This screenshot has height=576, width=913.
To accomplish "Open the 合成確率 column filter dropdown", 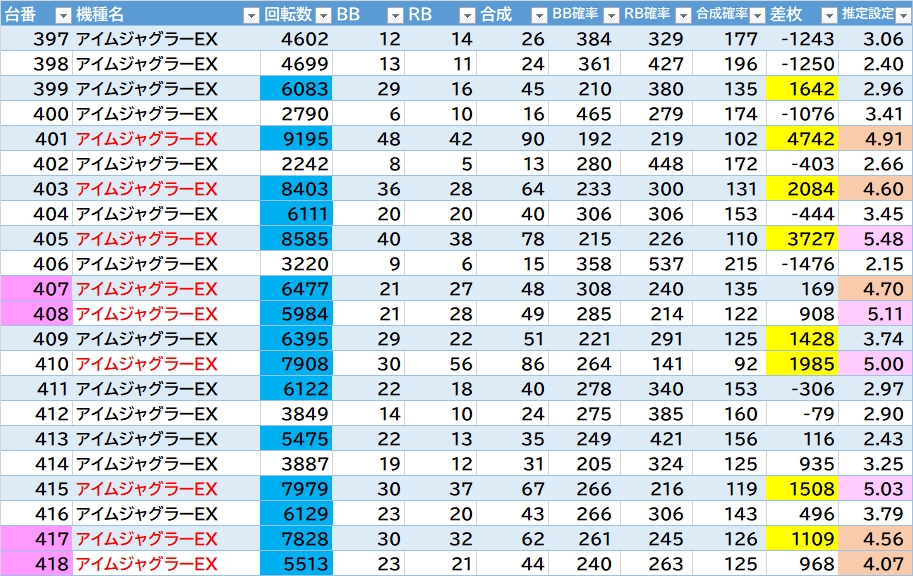I will pos(757,15).
